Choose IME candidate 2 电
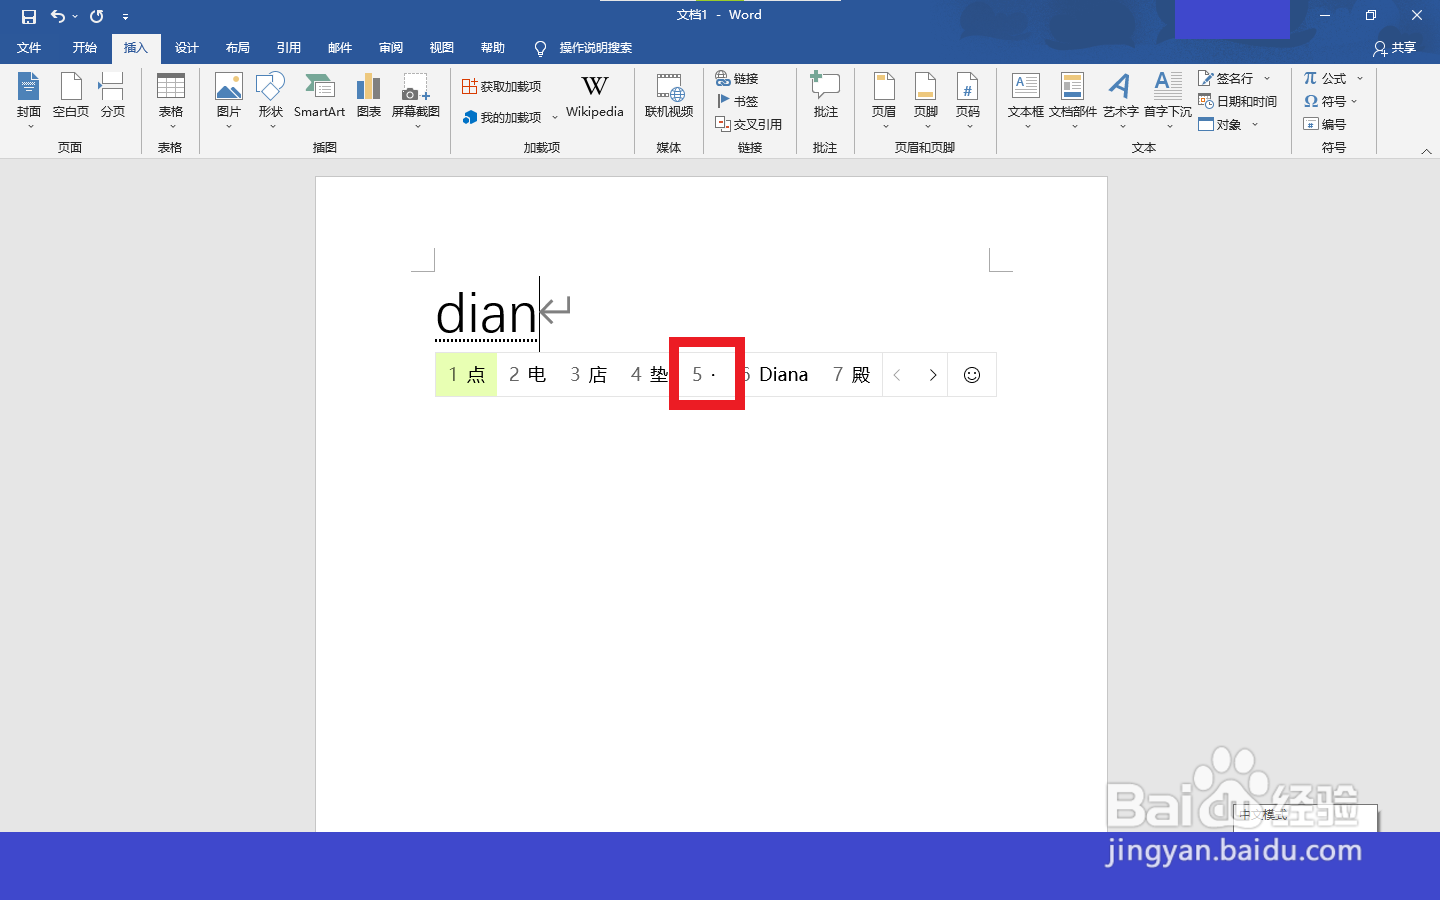Screen dimensions: 1440x900 coord(527,375)
